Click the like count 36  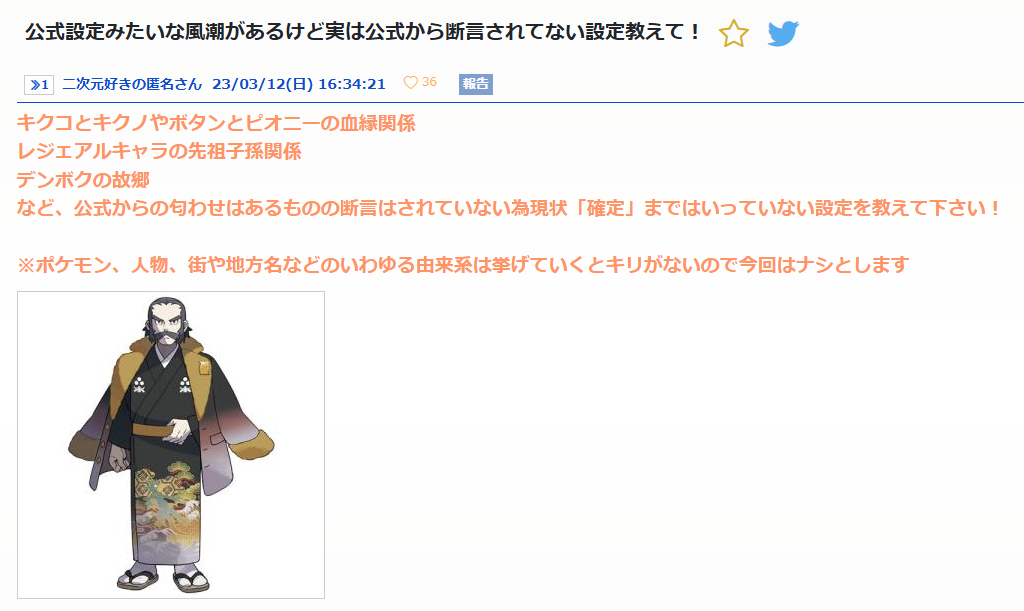429,82
